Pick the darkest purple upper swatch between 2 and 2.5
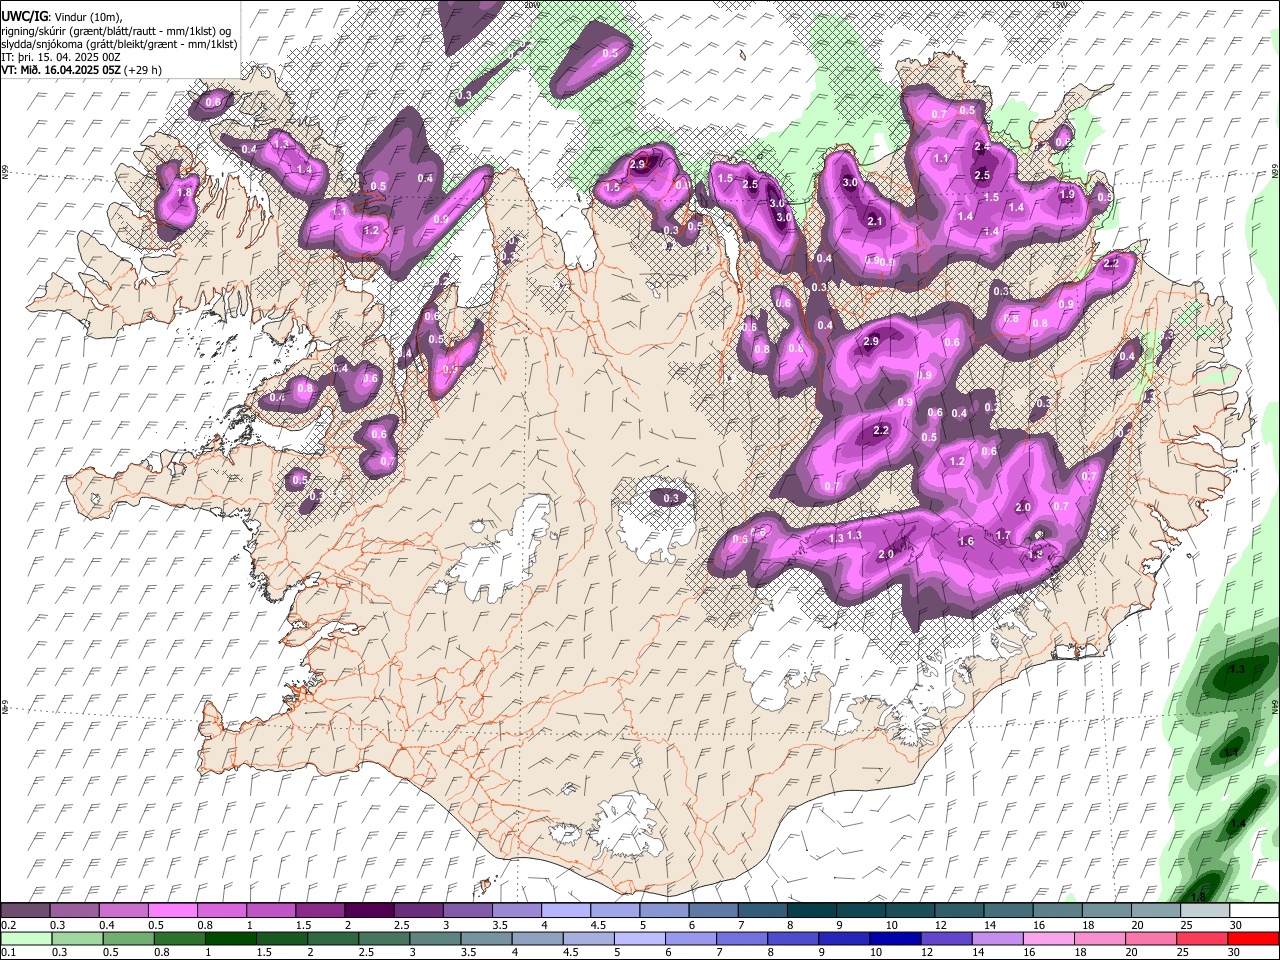 [x=368, y=911]
